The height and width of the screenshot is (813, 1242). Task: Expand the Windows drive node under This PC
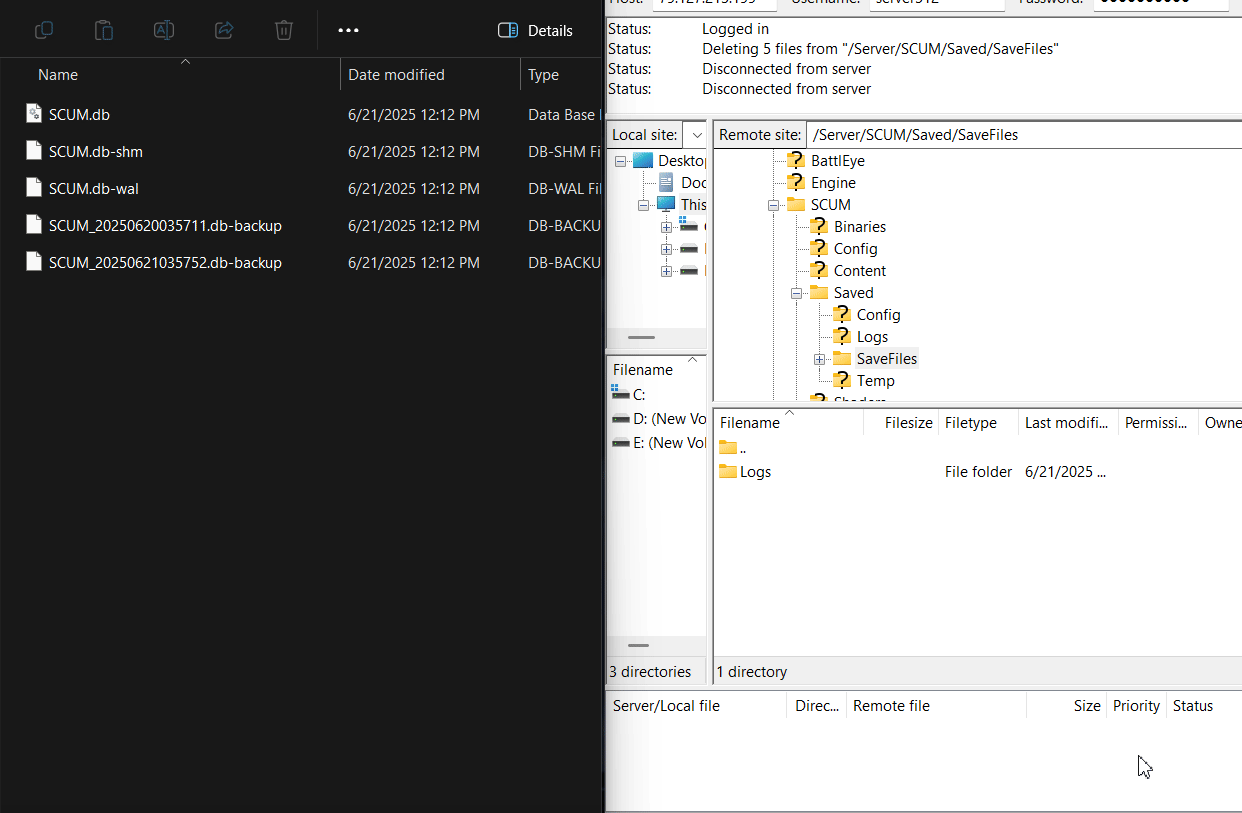(666, 227)
